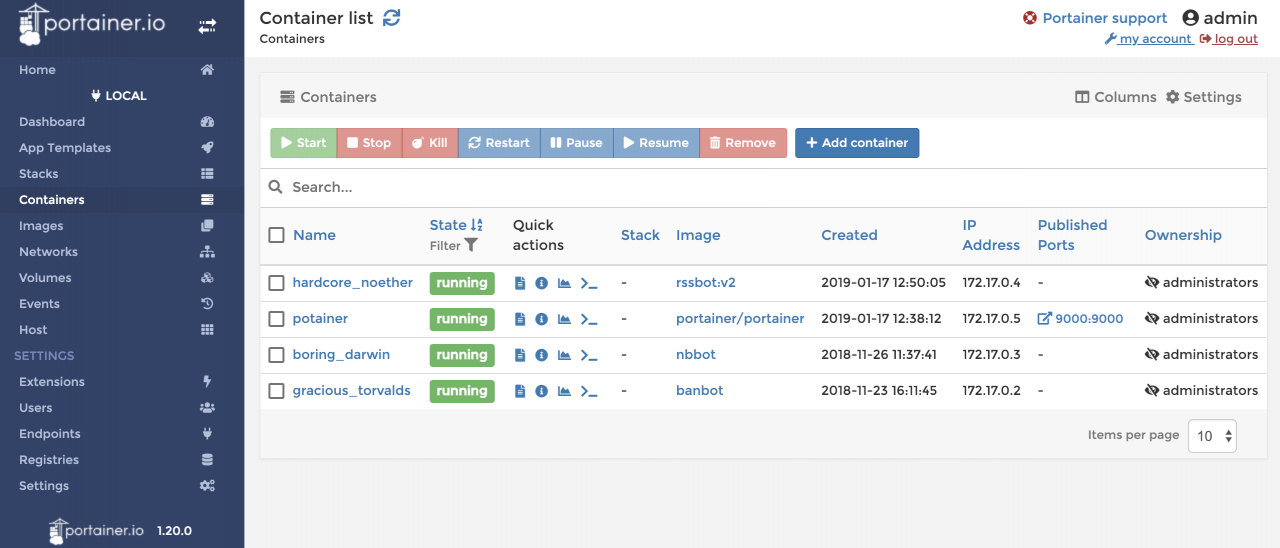
Task: Open stats chart icon for potainer
Action: coord(564,319)
